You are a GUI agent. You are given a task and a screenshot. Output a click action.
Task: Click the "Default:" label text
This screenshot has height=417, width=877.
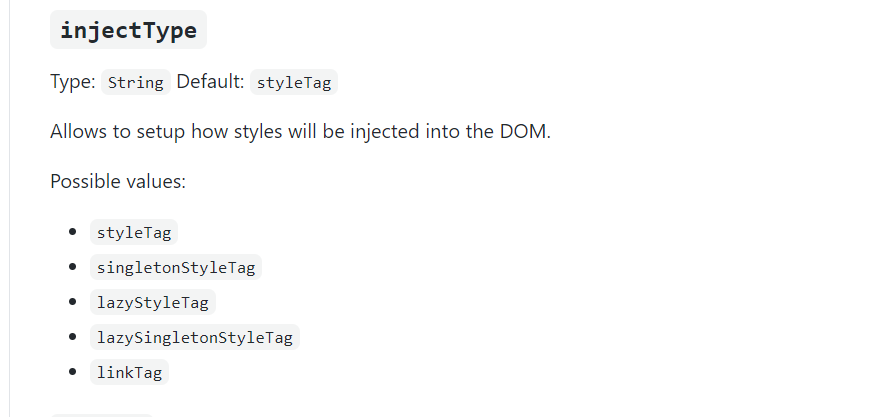210,82
